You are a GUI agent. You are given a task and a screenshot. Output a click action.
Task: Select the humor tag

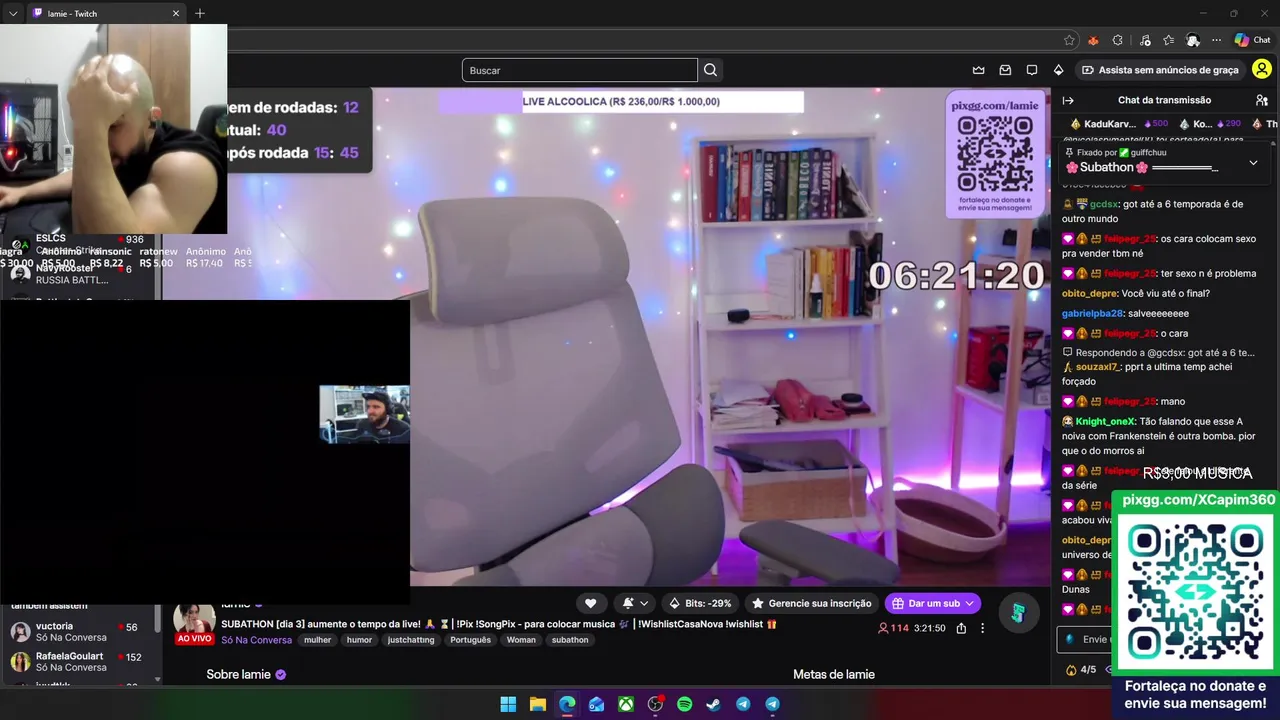[x=359, y=640]
